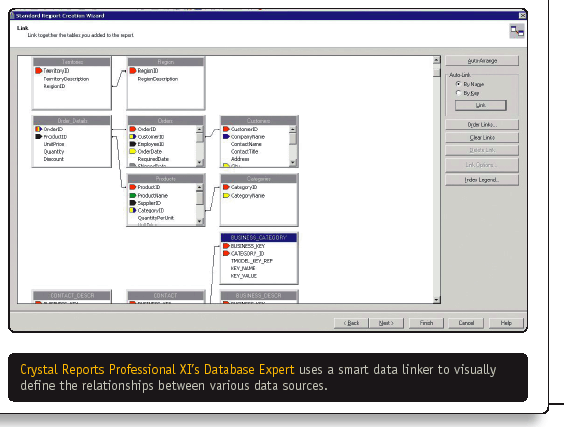Click the red index marker beside RegionID

(x=133, y=71)
